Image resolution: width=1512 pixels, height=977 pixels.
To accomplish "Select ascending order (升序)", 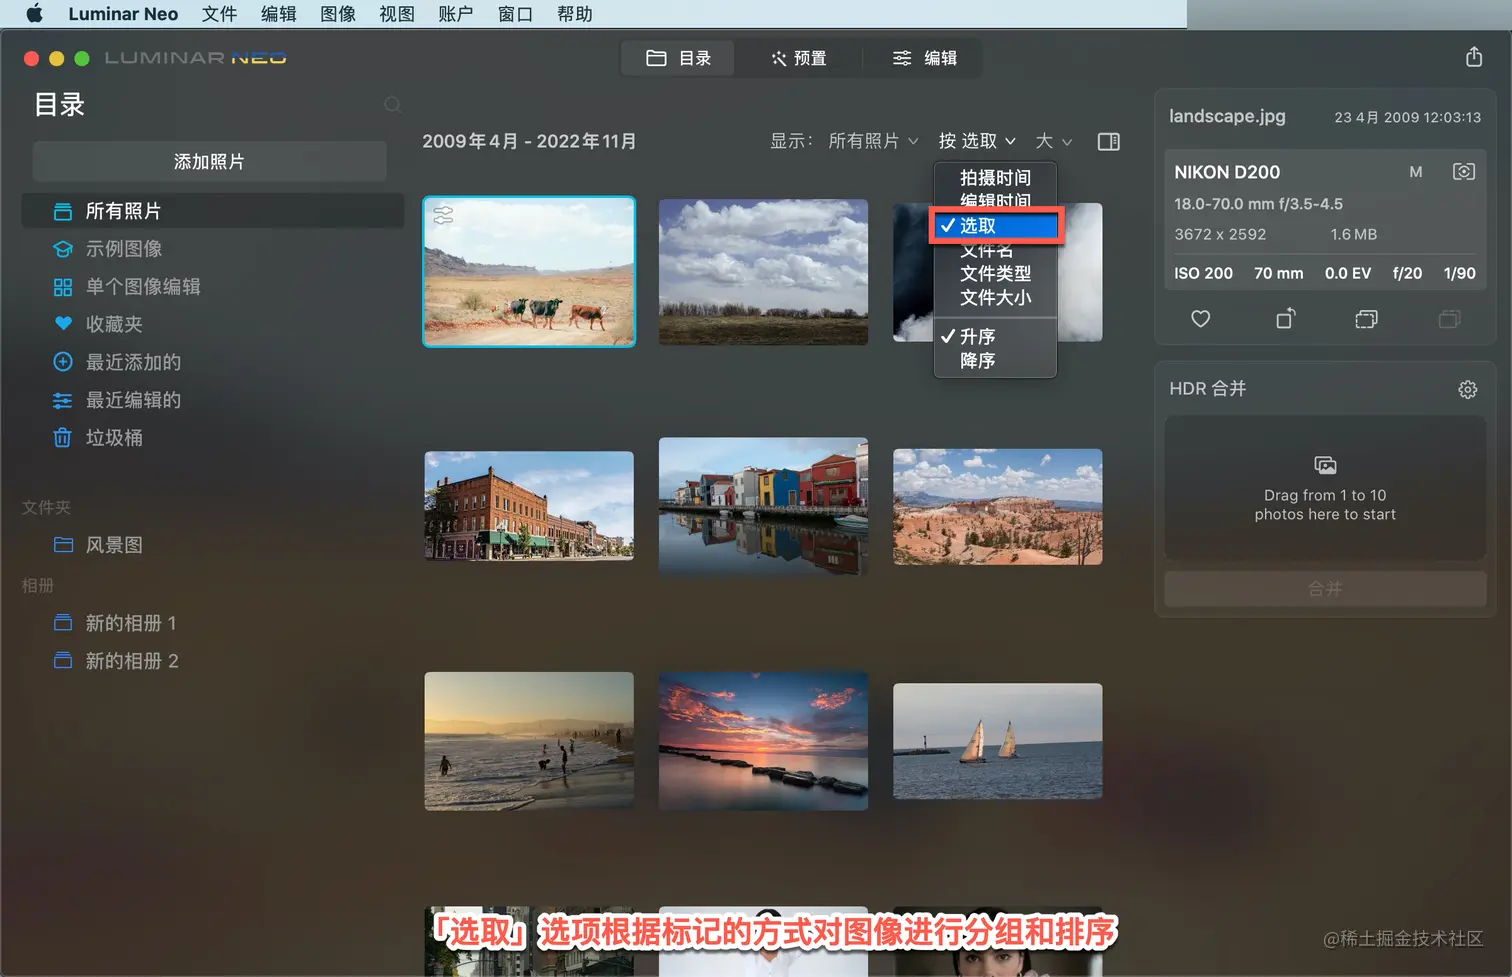I will tap(995, 336).
